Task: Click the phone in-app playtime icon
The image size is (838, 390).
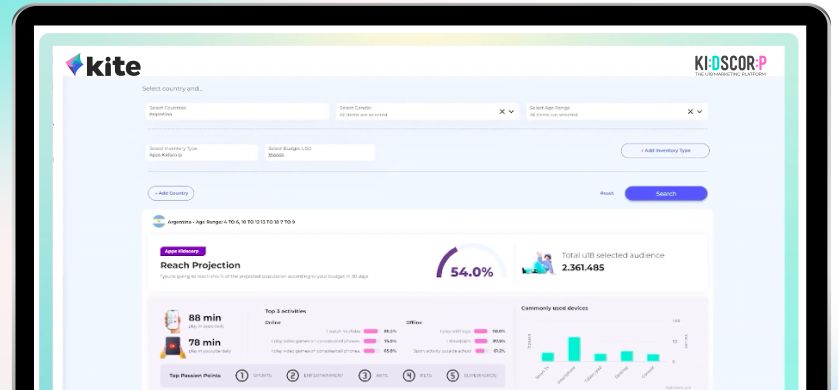Action: point(172,321)
